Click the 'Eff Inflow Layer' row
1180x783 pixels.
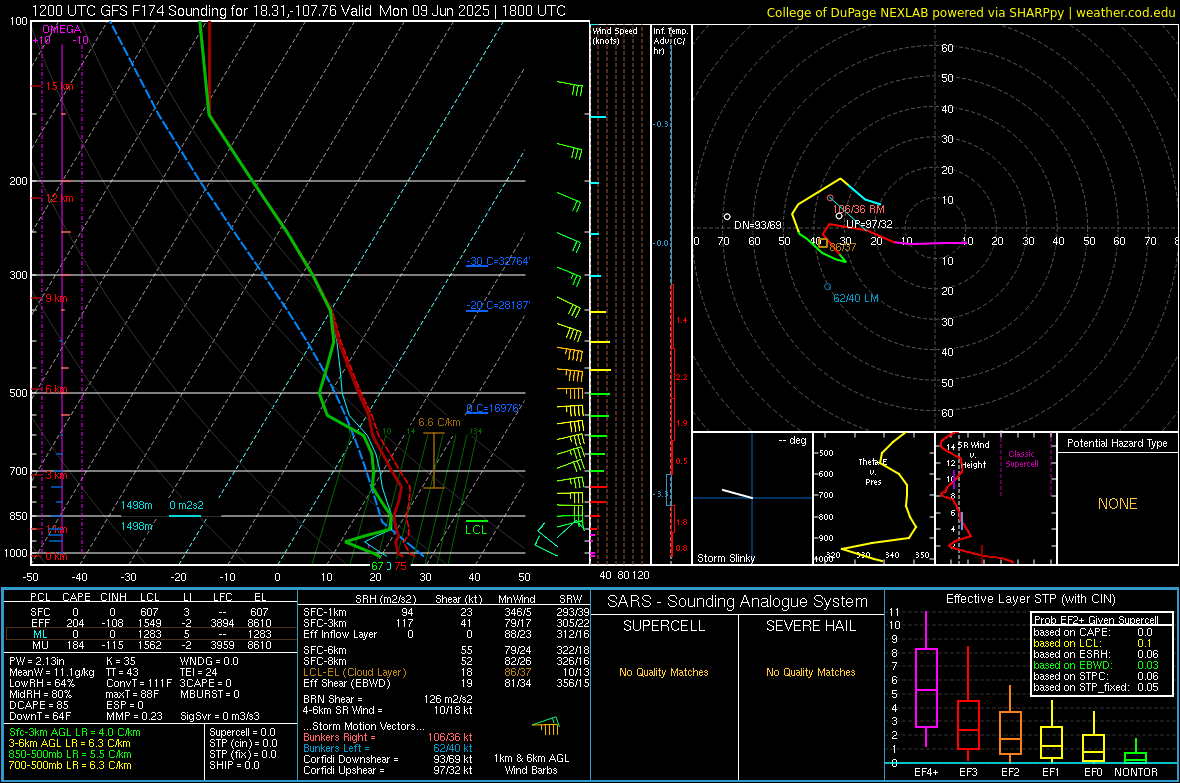click(446, 634)
